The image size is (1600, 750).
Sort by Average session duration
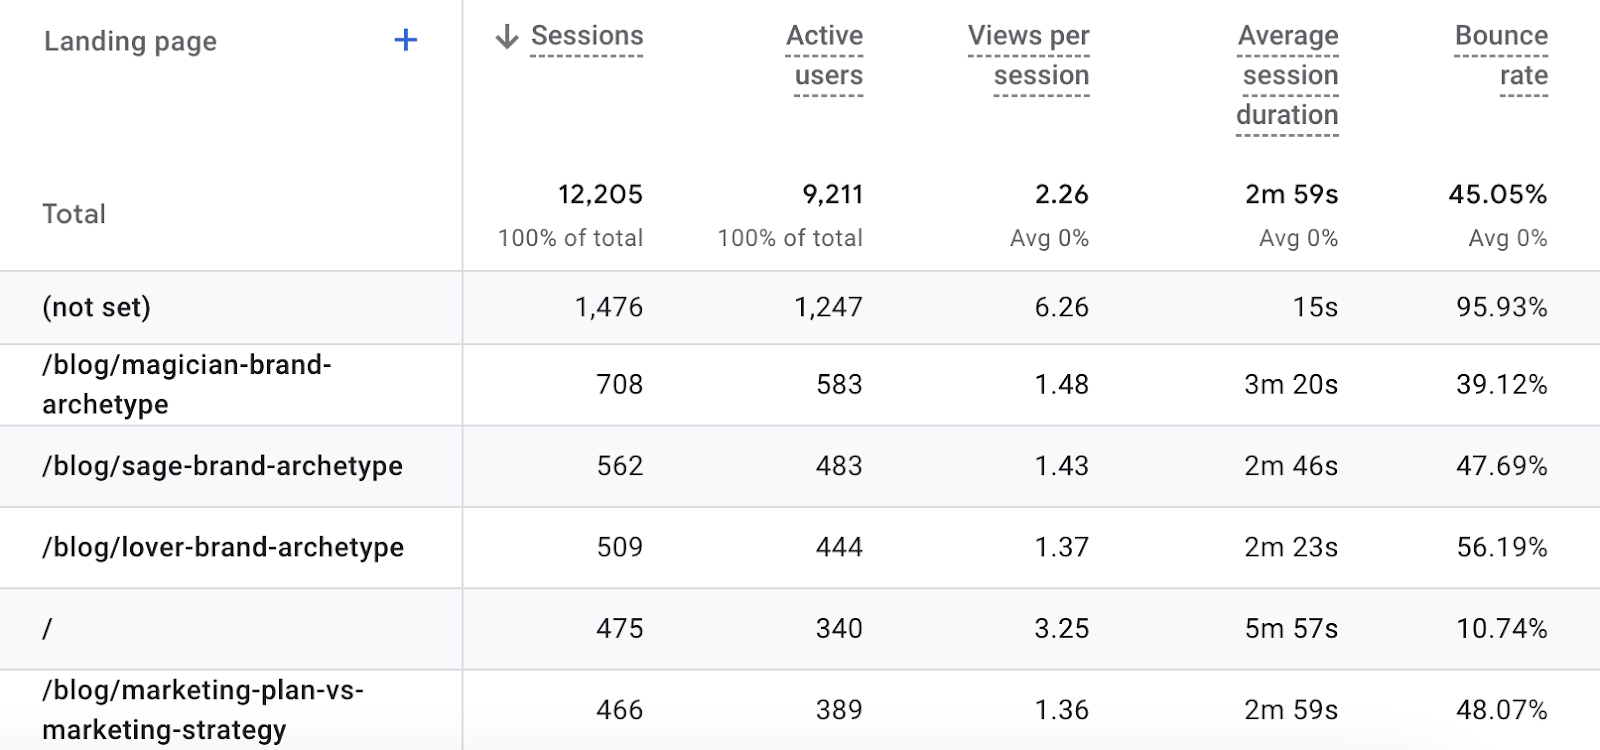pyautogui.click(x=1288, y=75)
